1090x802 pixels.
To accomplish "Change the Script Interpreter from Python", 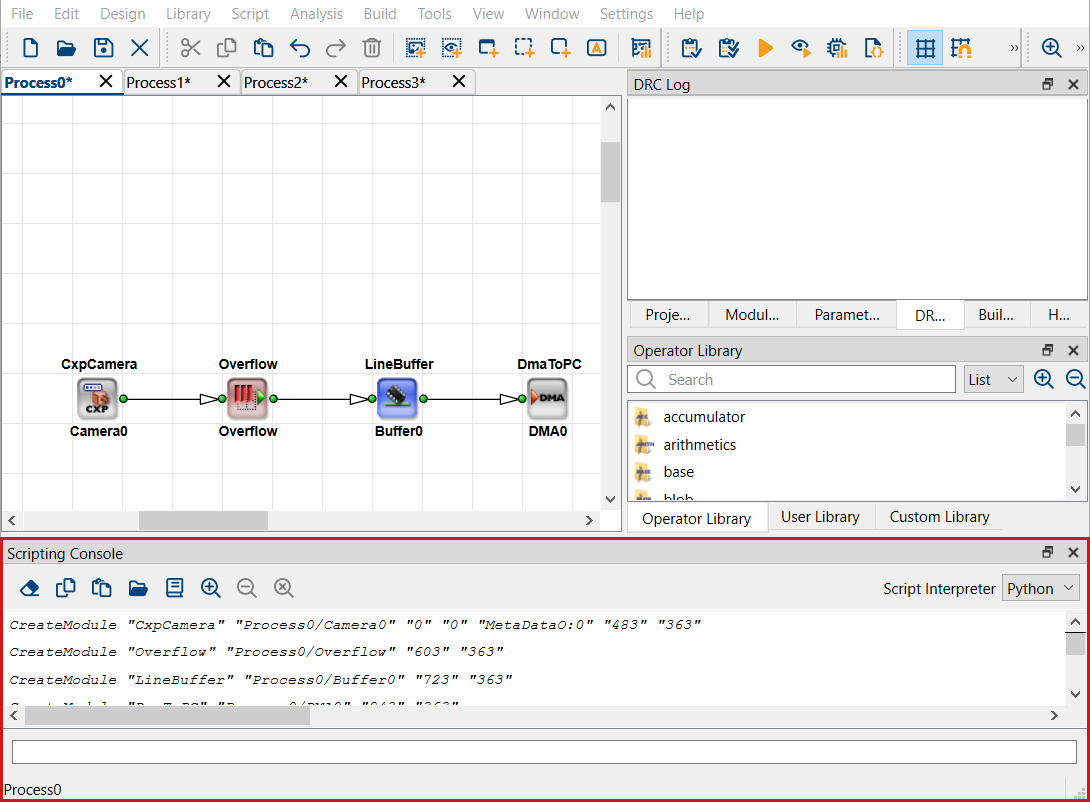I will point(1040,588).
